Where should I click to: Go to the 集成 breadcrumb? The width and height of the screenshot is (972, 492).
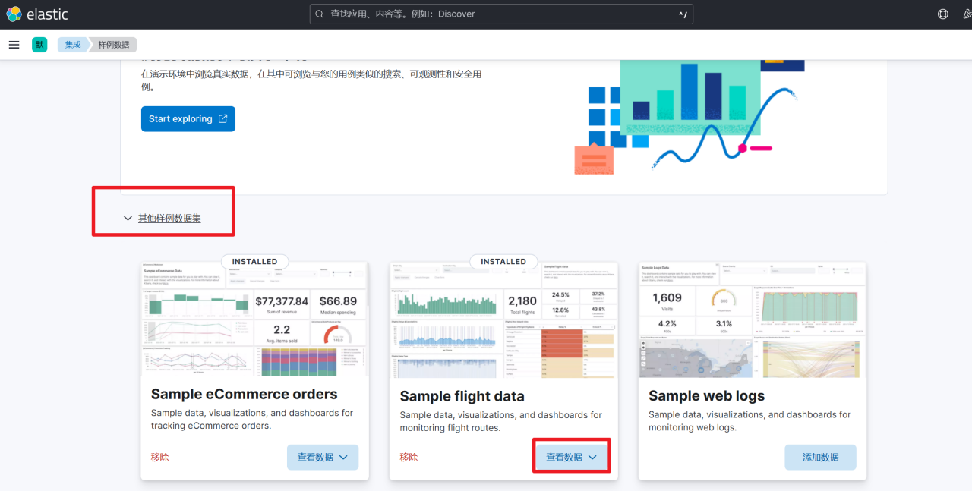point(73,45)
